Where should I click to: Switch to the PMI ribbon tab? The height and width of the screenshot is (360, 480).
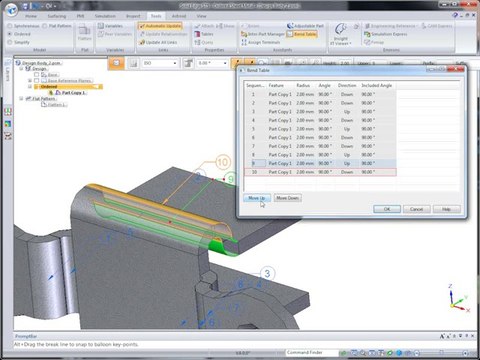tap(80, 16)
